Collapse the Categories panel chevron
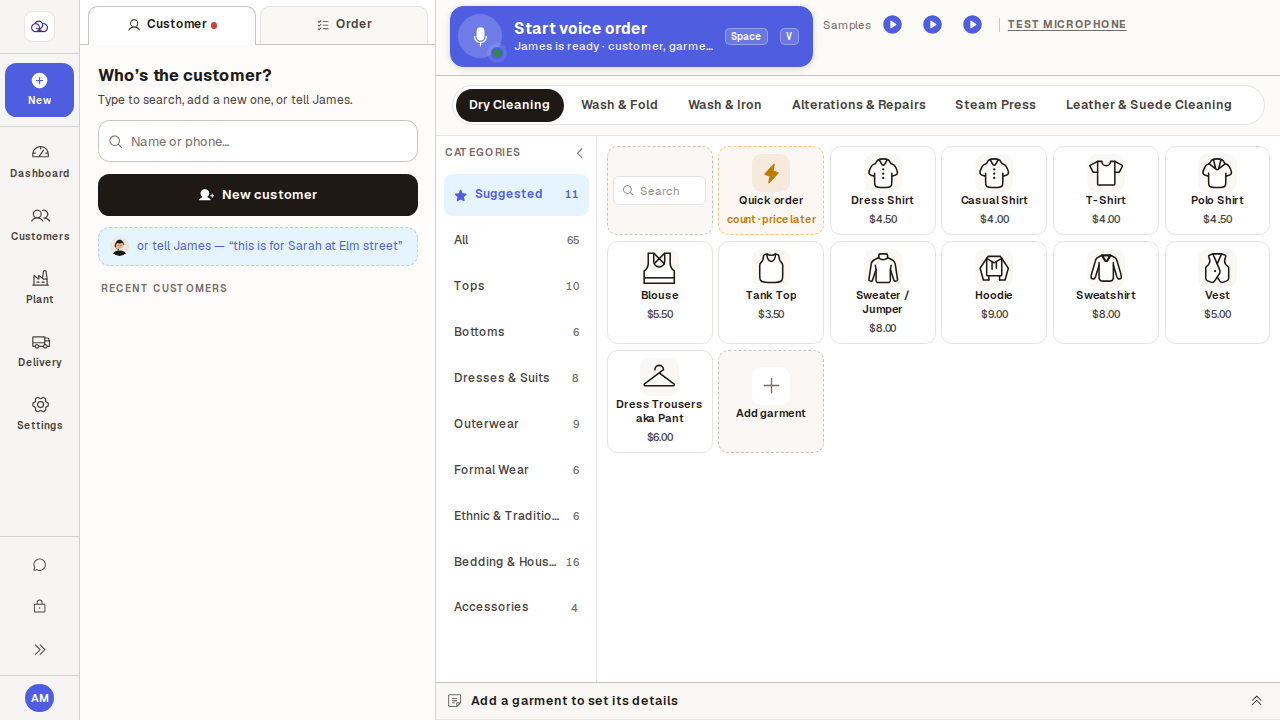1280x720 pixels. [580, 153]
